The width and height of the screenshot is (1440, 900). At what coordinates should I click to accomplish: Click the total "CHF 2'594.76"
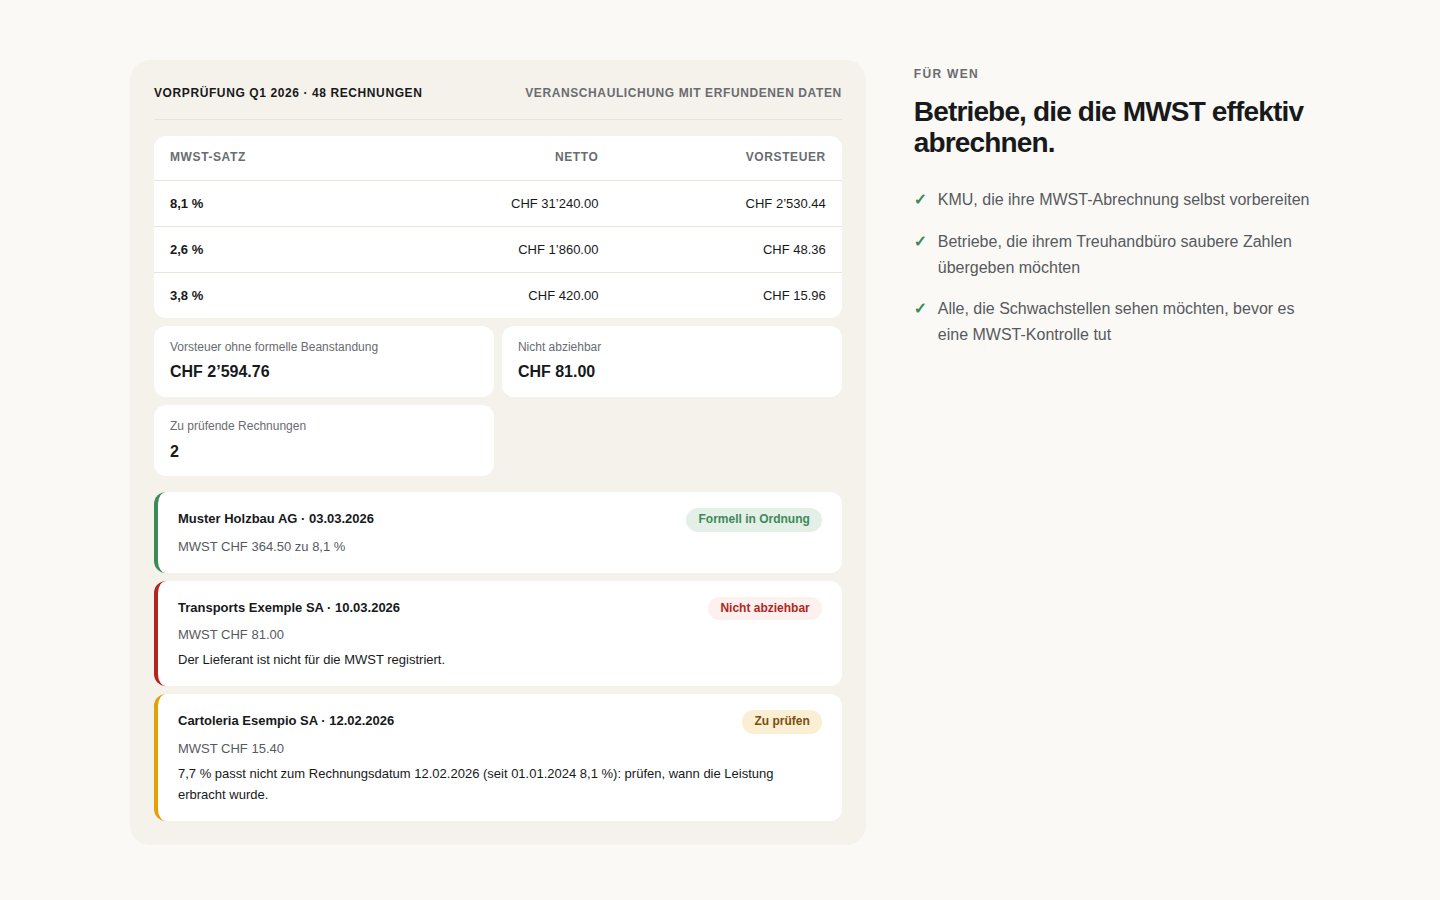[x=220, y=372]
